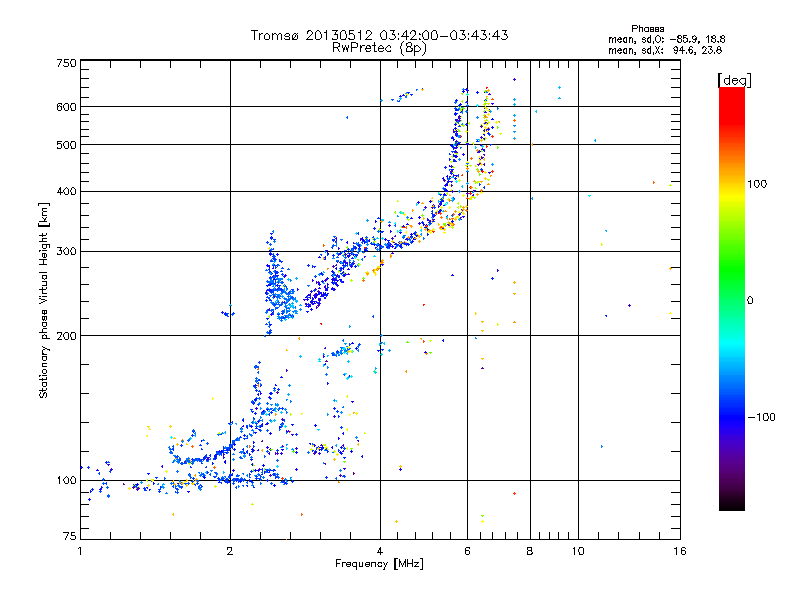The width and height of the screenshot is (800, 600).
Task: Click the x-axis tick label '8'
Action: tap(530, 551)
